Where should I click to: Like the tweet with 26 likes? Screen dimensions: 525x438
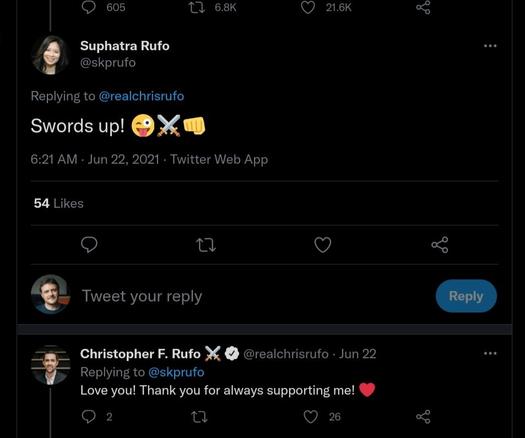[x=310, y=417]
